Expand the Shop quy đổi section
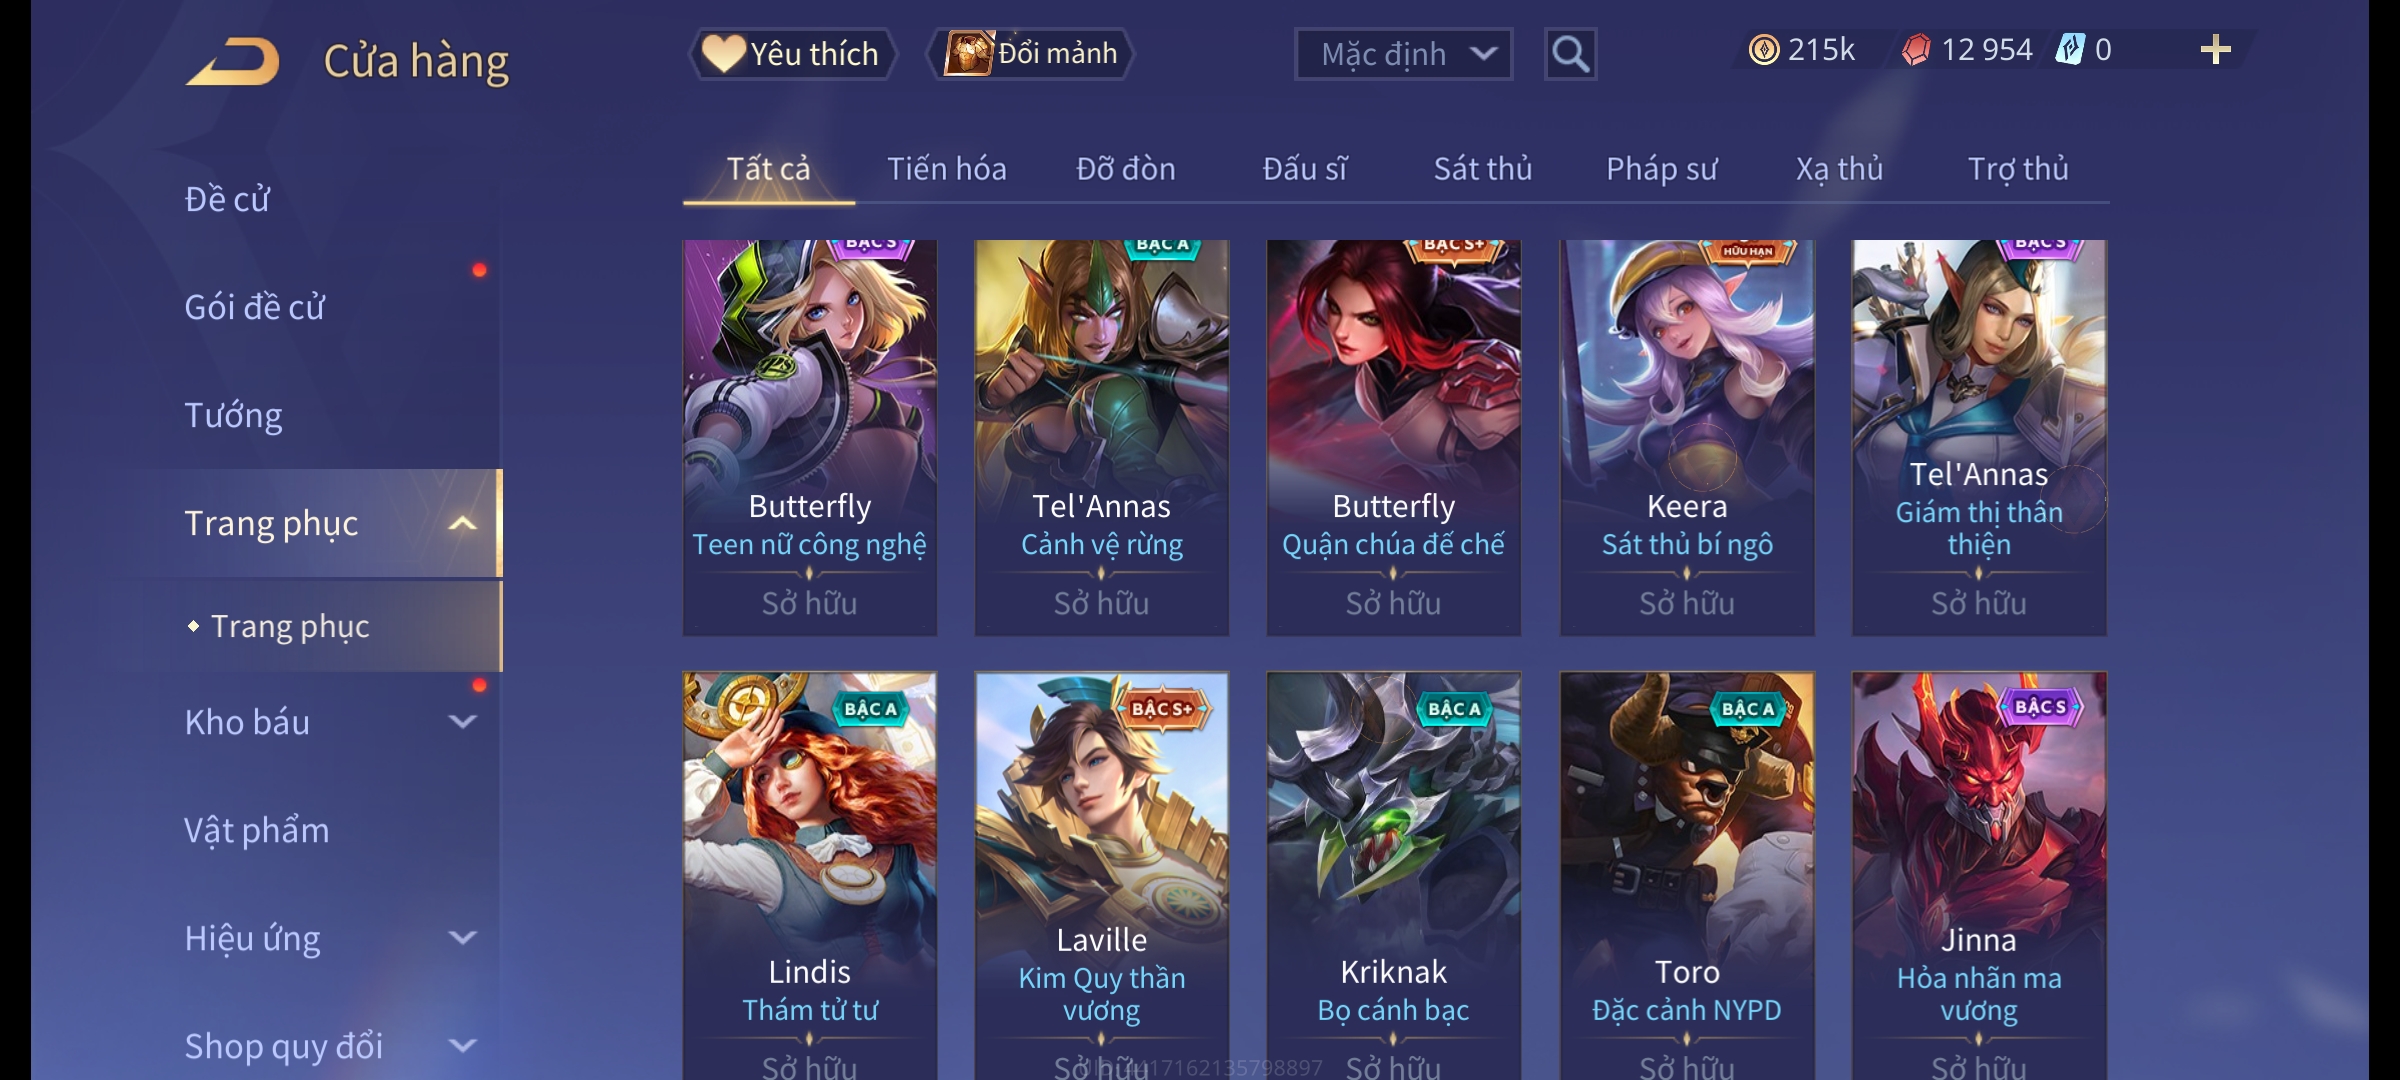This screenshot has width=2400, height=1080. pyautogui.click(x=462, y=1045)
